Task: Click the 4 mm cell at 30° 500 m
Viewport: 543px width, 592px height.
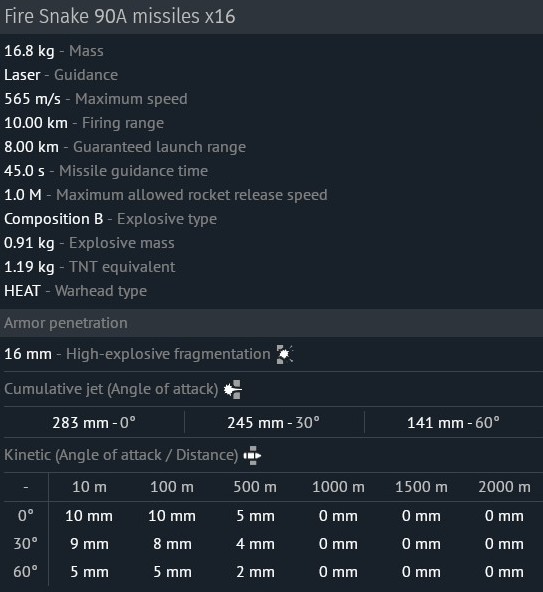Action: 255,544
